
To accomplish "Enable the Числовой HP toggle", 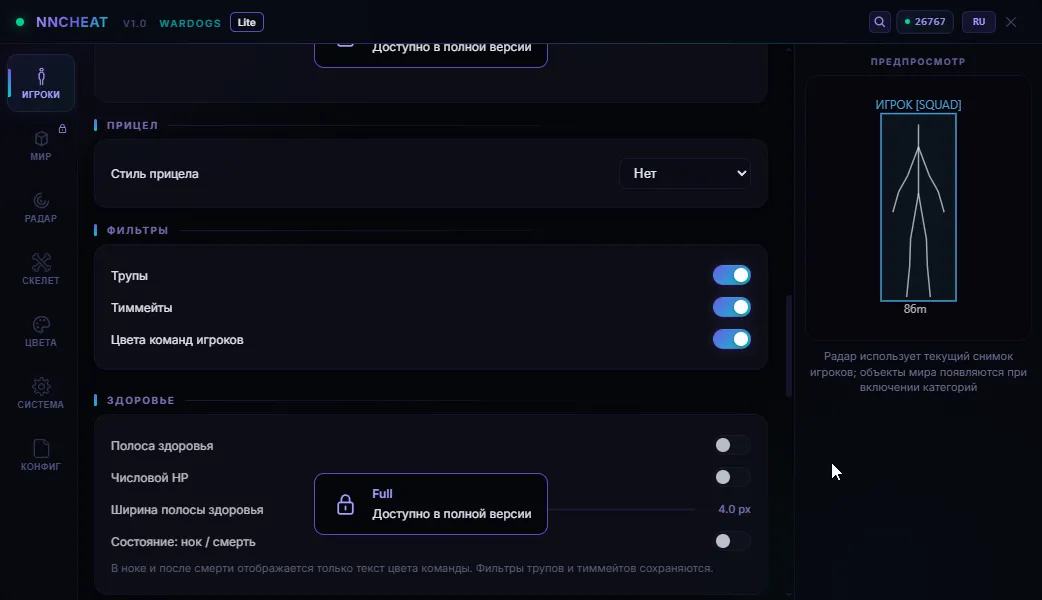I will click(732, 477).
